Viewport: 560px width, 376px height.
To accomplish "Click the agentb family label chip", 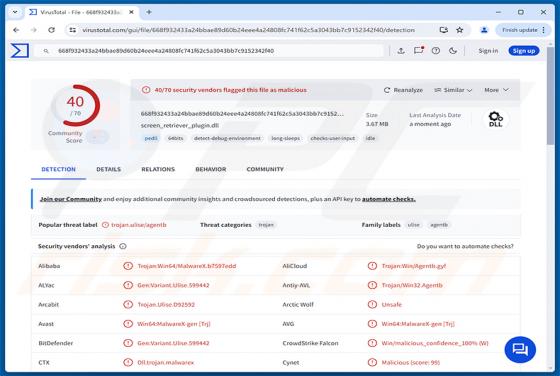I will pos(439,225).
